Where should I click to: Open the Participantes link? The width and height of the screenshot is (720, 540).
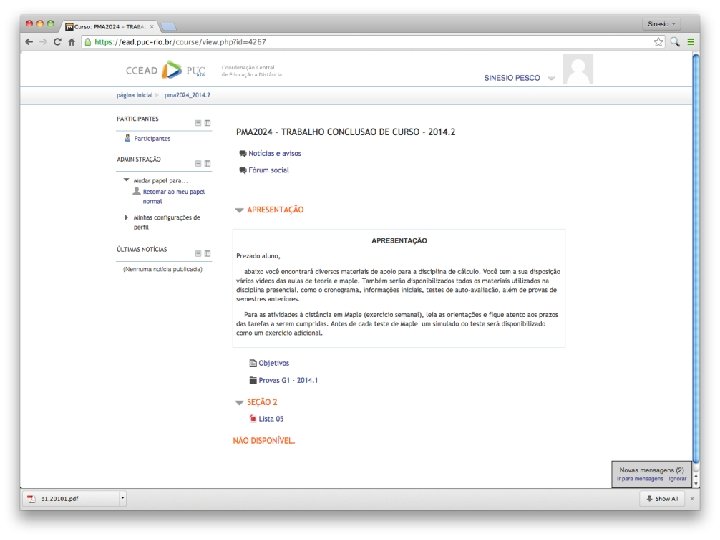tap(152, 138)
